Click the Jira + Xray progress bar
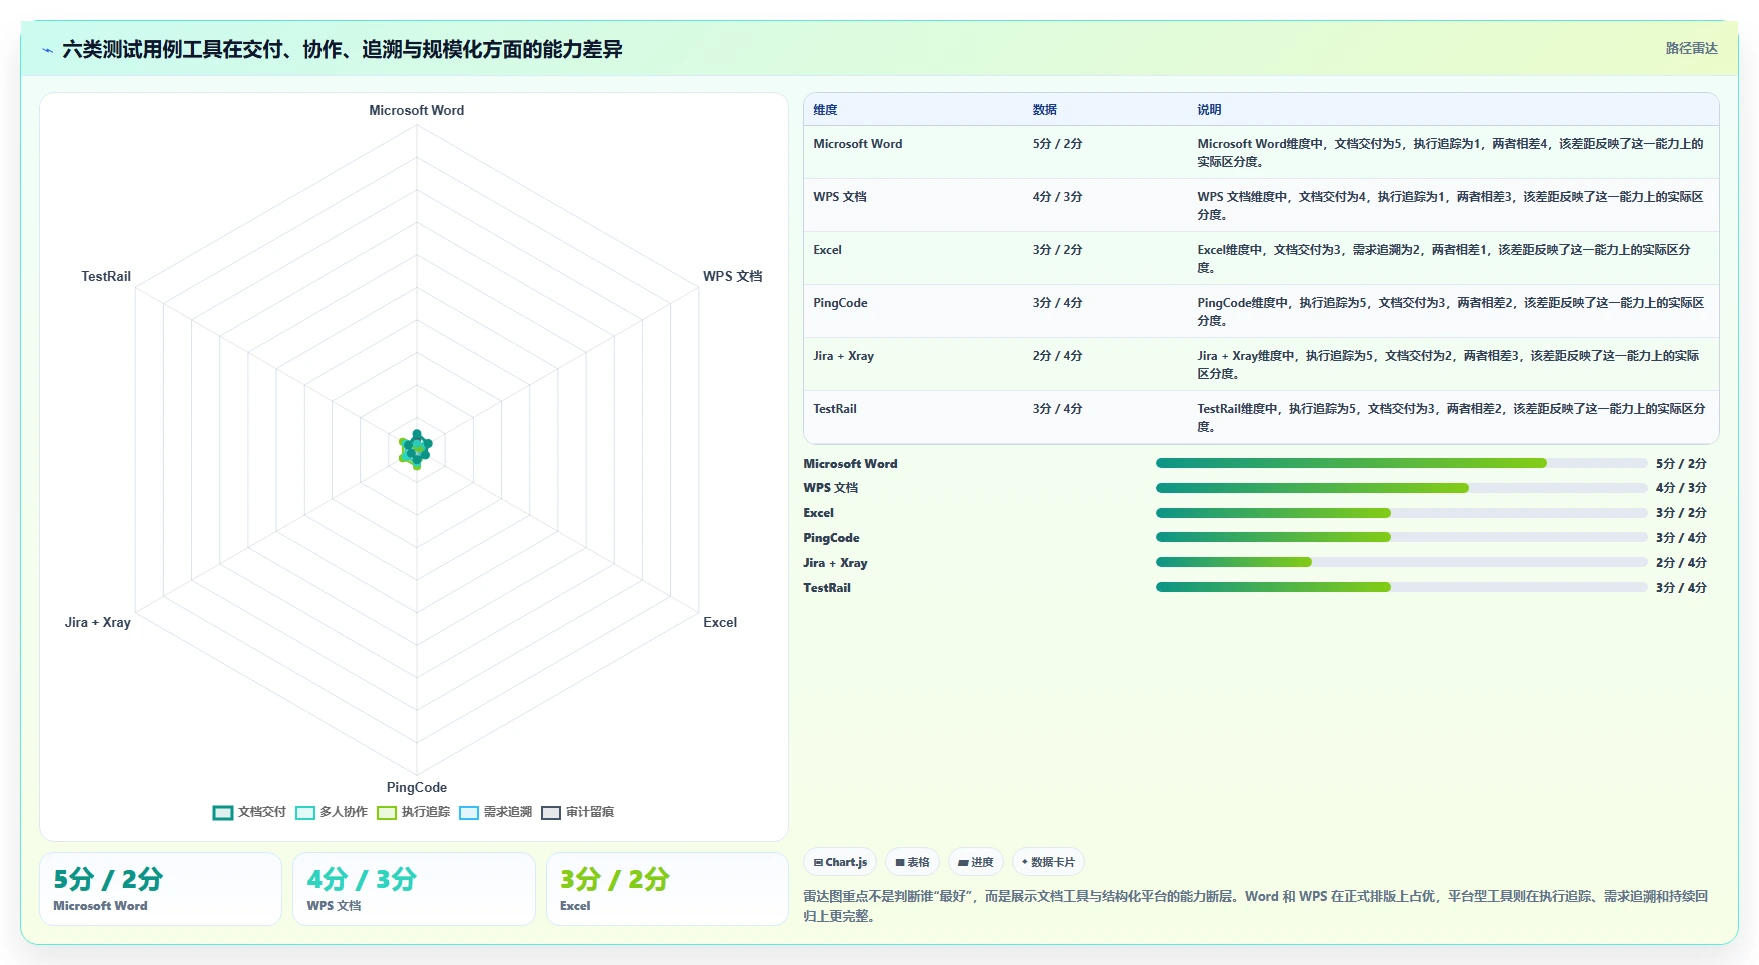The image size is (1759, 965). point(1401,562)
